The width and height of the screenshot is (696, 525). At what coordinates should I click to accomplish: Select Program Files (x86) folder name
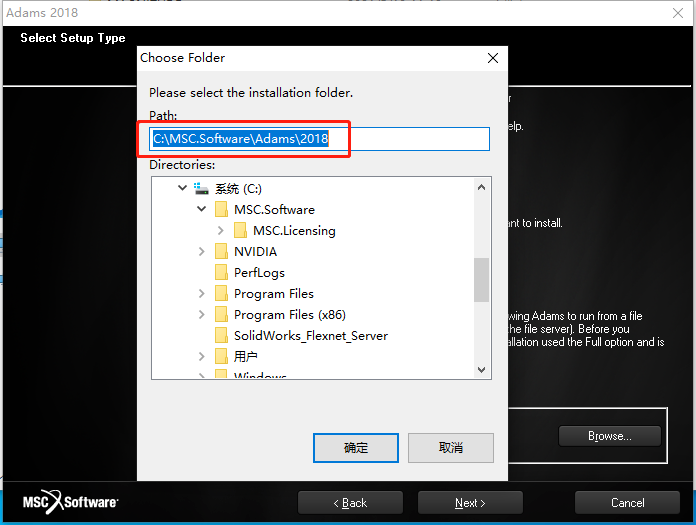pyautogui.click(x=290, y=315)
